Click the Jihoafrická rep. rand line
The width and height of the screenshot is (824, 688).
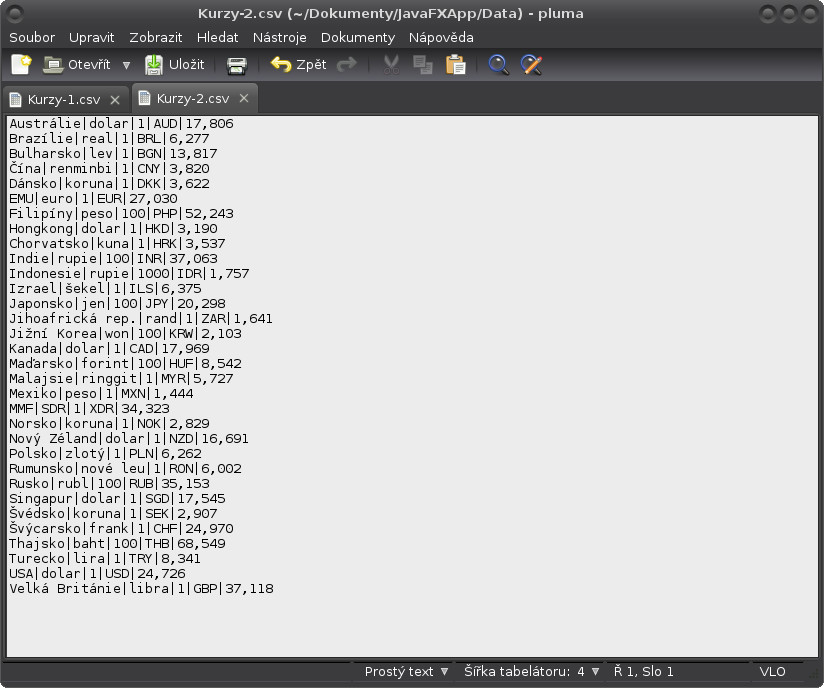141,319
